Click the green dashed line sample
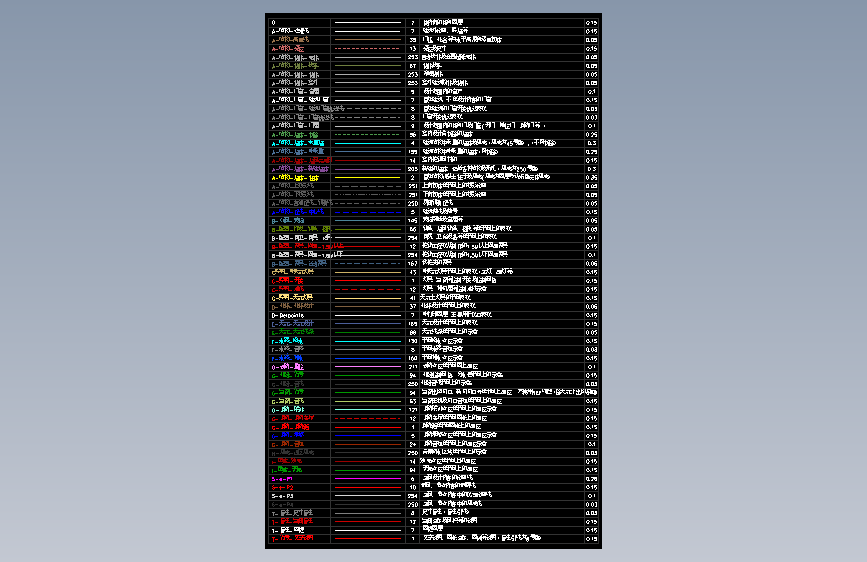This screenshot has width=867, height=562. coord(368,134)
